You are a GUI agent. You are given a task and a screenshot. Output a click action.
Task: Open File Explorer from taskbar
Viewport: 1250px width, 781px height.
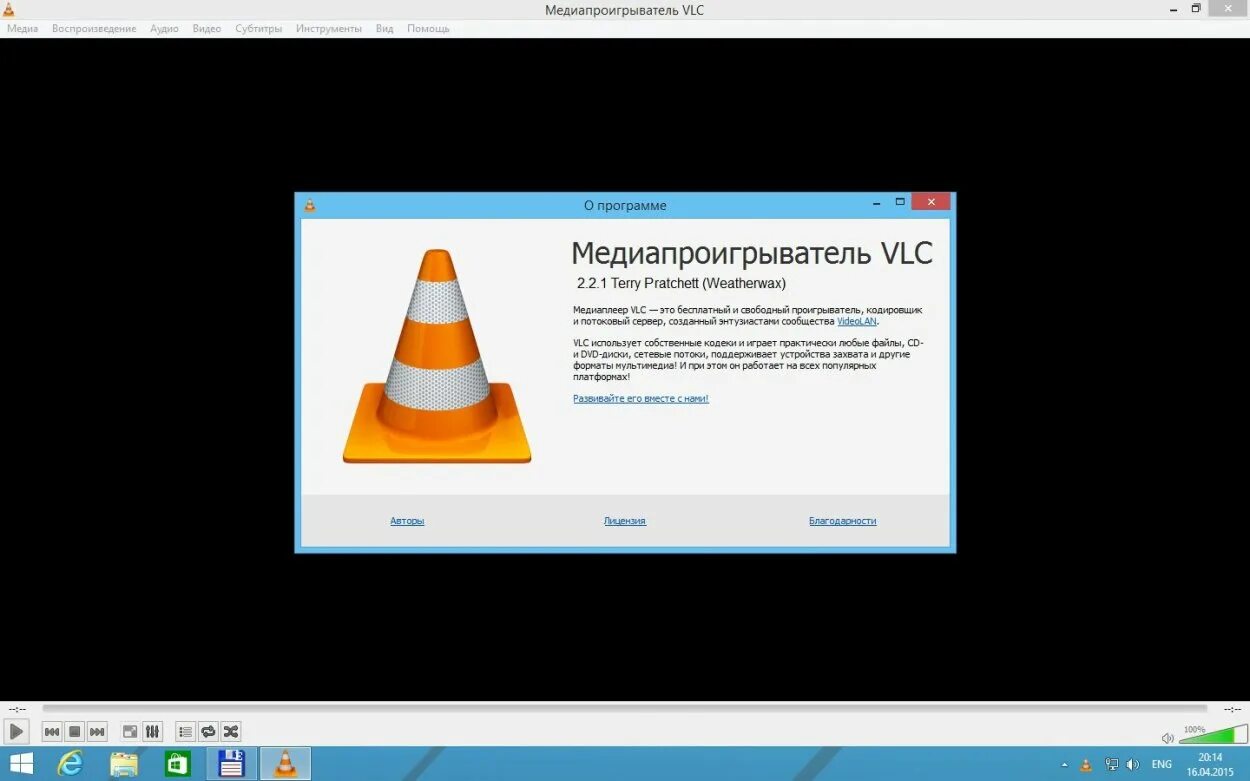pos(124,764)
